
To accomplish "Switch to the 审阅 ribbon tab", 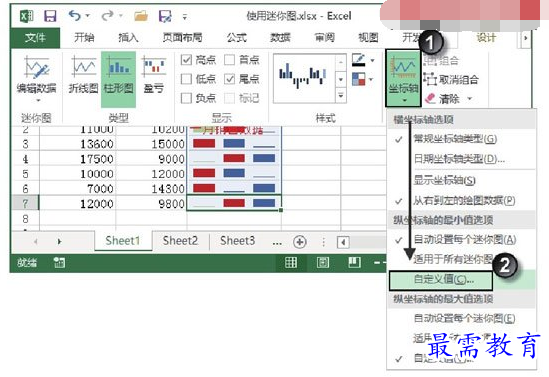I will [325, 37].
